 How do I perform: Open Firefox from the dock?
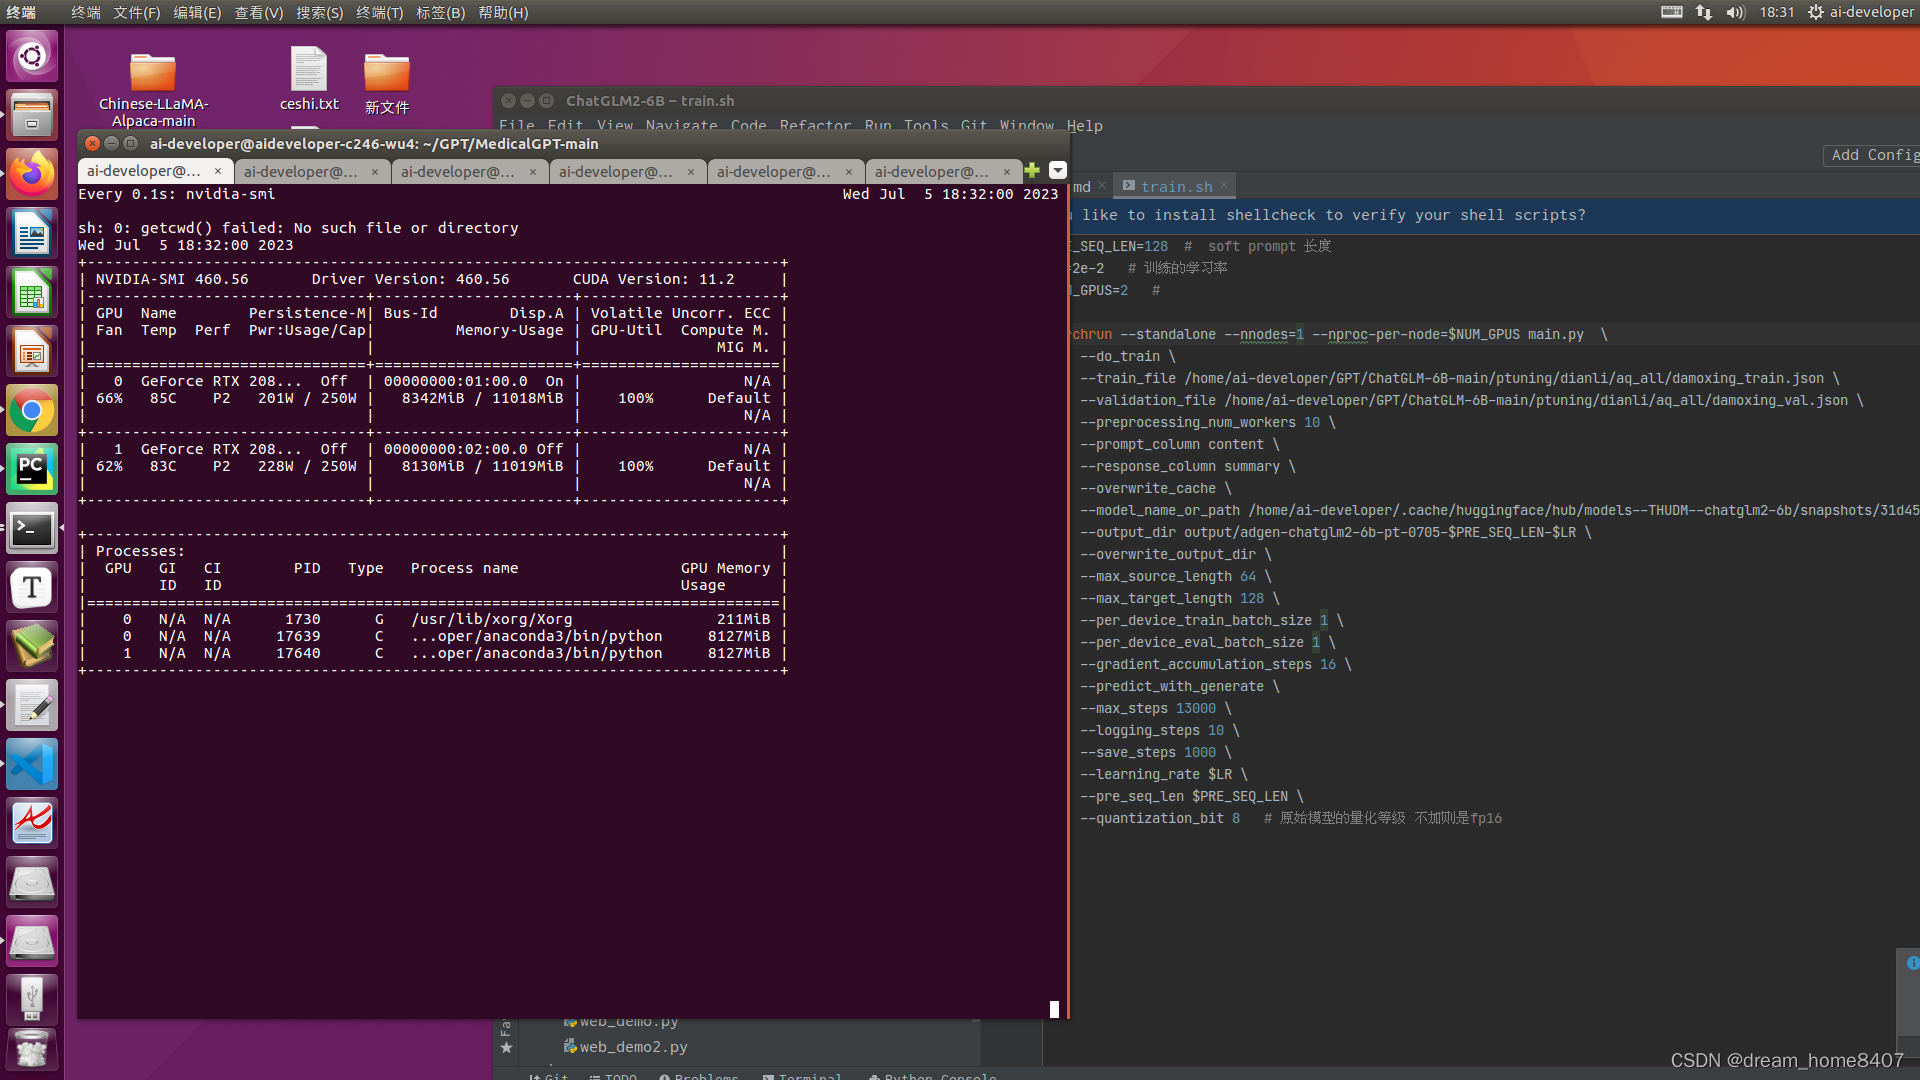[x=32, y=174]
